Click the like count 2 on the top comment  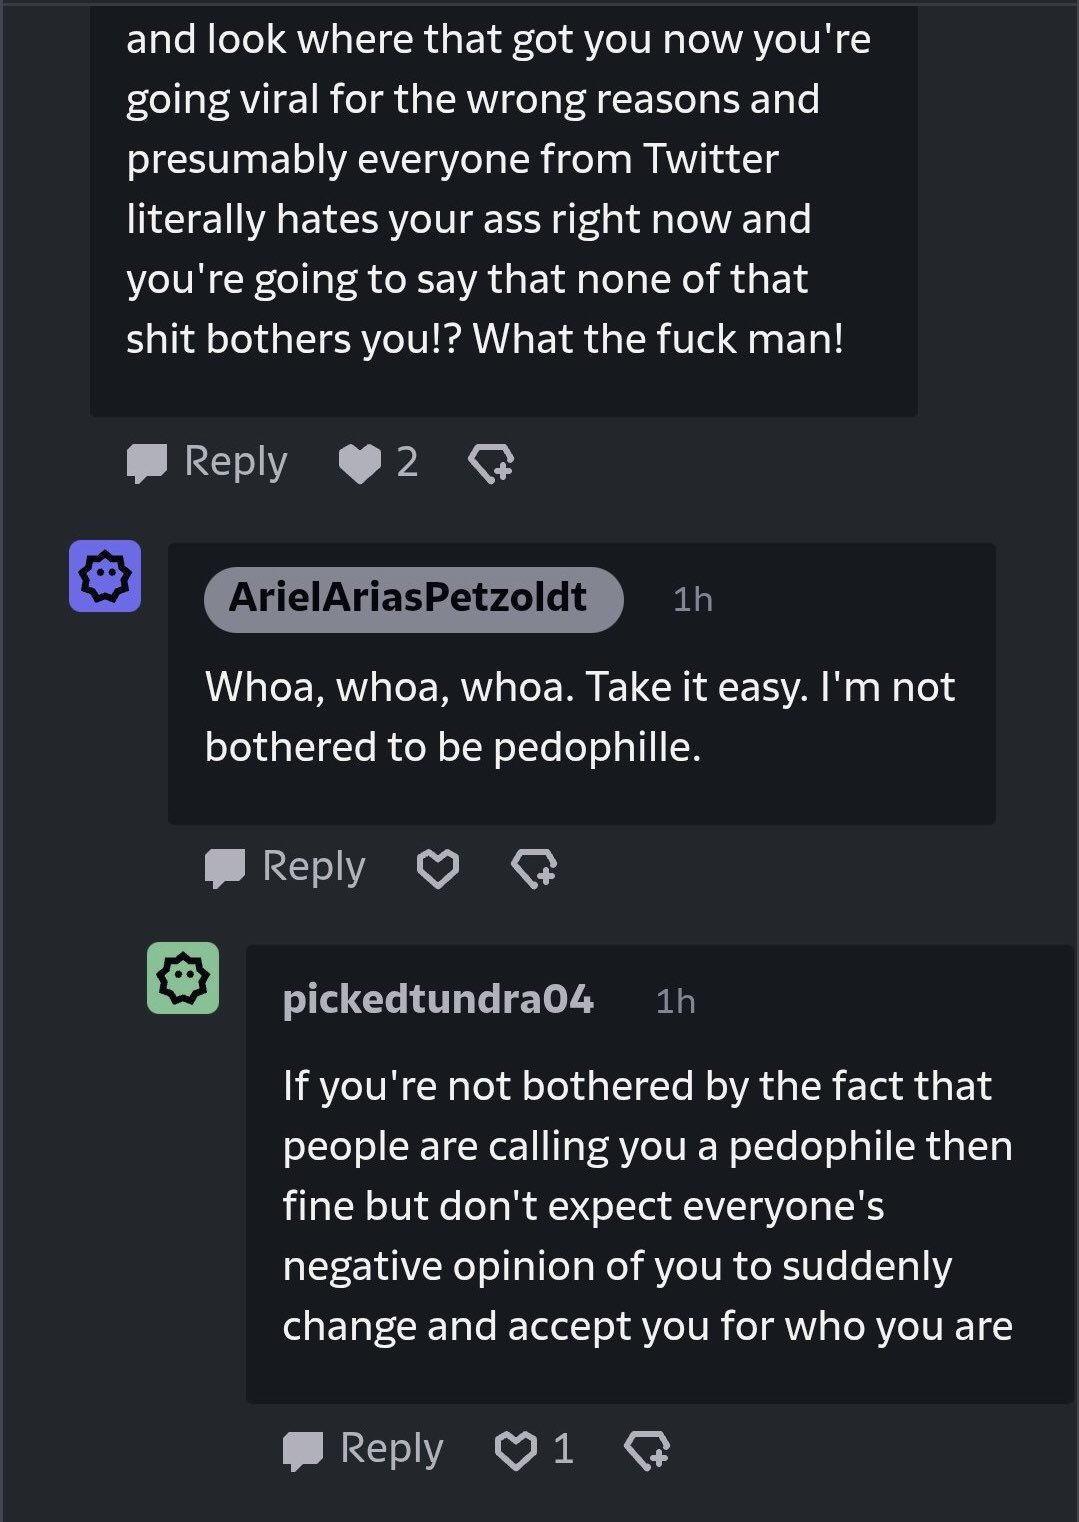click(407, 463)
